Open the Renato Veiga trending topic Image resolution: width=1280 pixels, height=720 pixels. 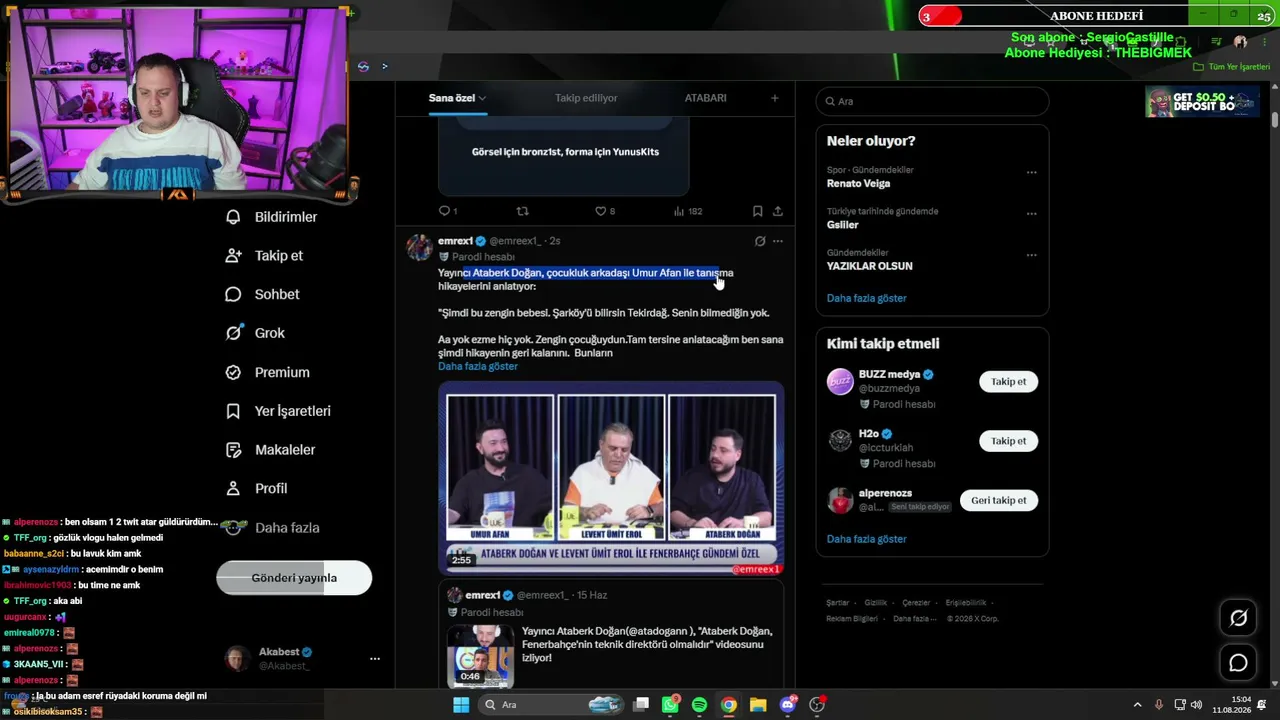858,184
